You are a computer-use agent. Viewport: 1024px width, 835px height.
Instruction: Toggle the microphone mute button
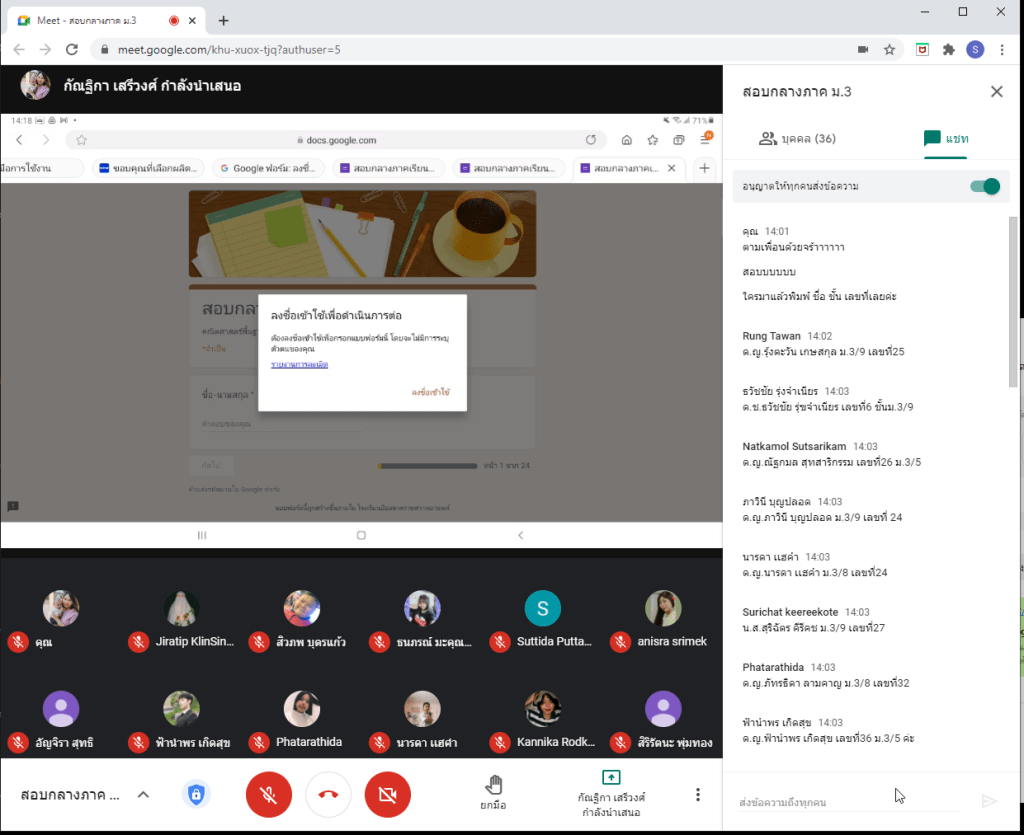tap(268, 795)
